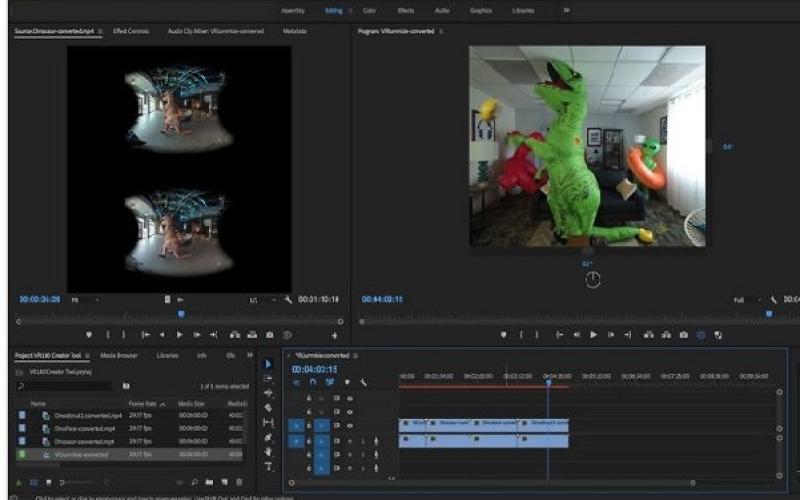This screenshot has height=500, width=800.
Task: Expand the workspace overflow chevron at top
Action: tap(567, 10)
